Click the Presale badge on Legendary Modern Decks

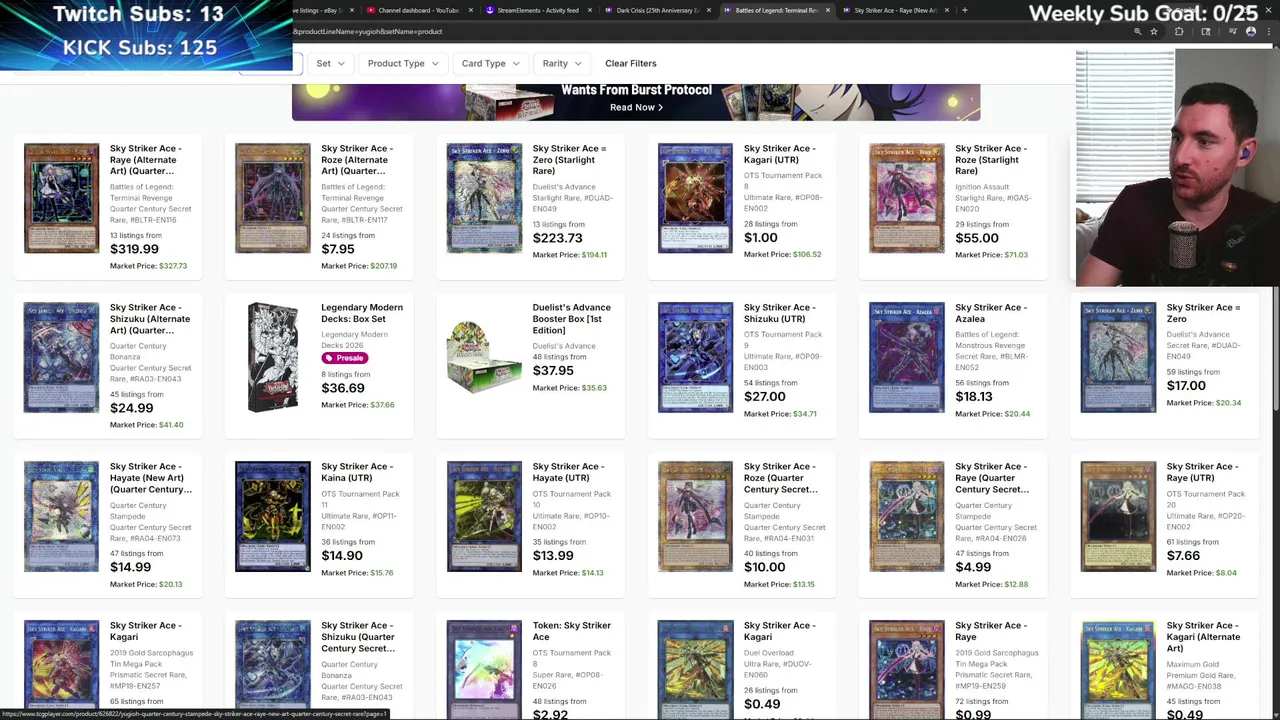(345, 358)
